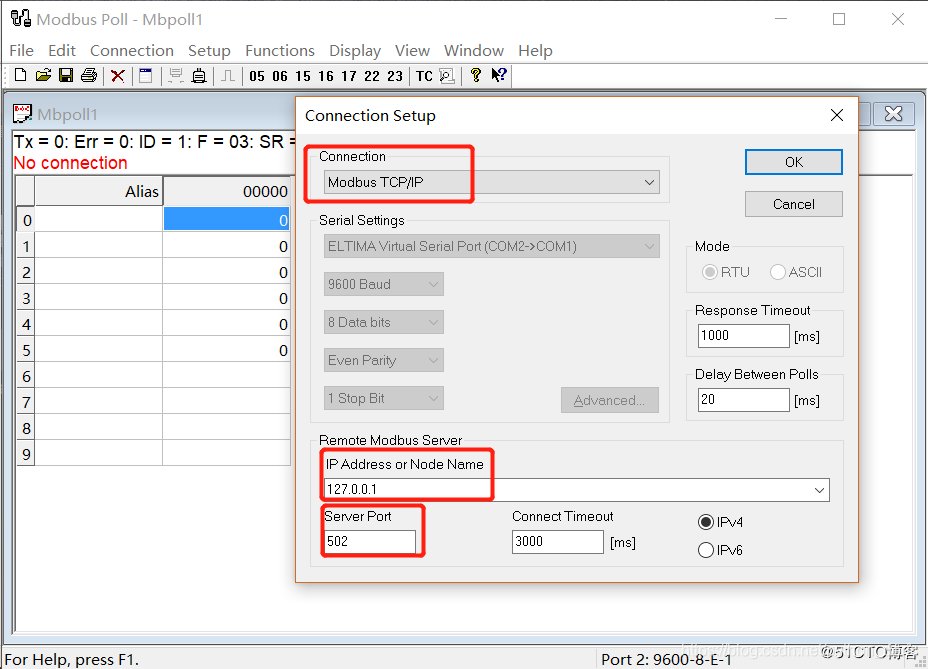Click the communication traffic magnifier icon
928x669 pixels.
[x=447, y=76]
